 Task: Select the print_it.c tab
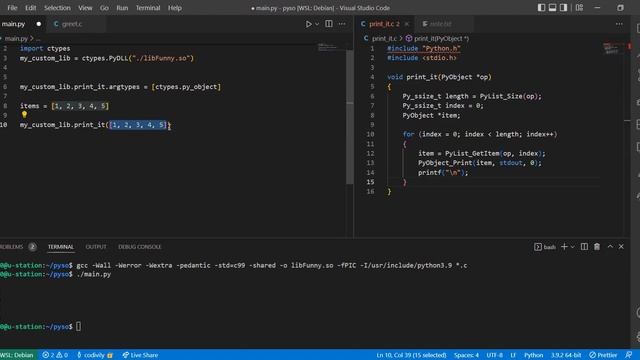[x=384, y=24]
